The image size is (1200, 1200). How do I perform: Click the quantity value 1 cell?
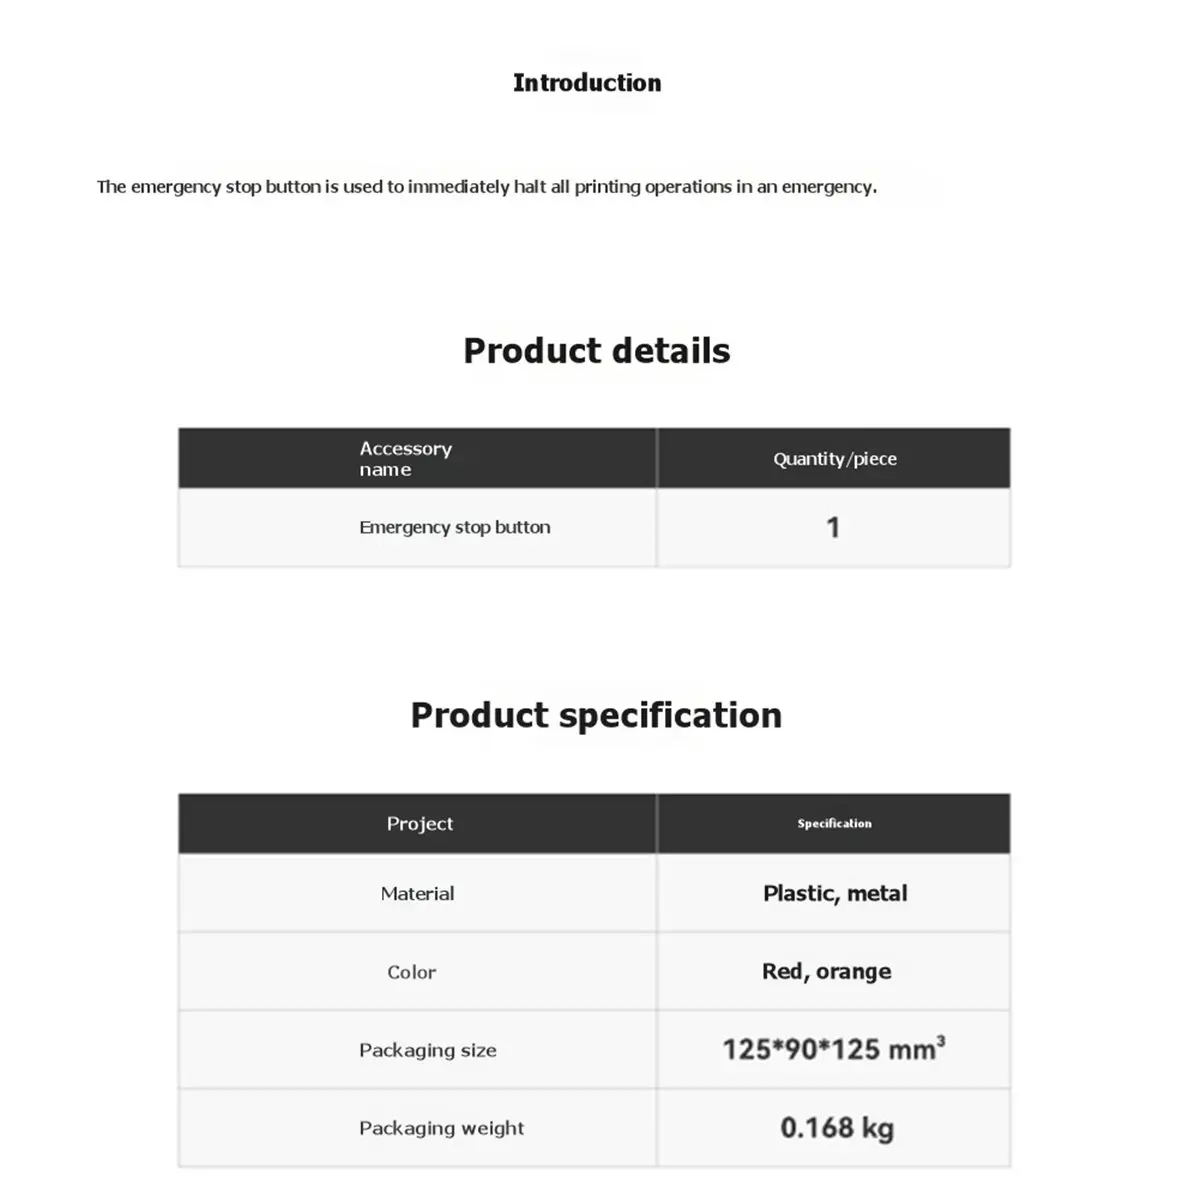[834, 528]
